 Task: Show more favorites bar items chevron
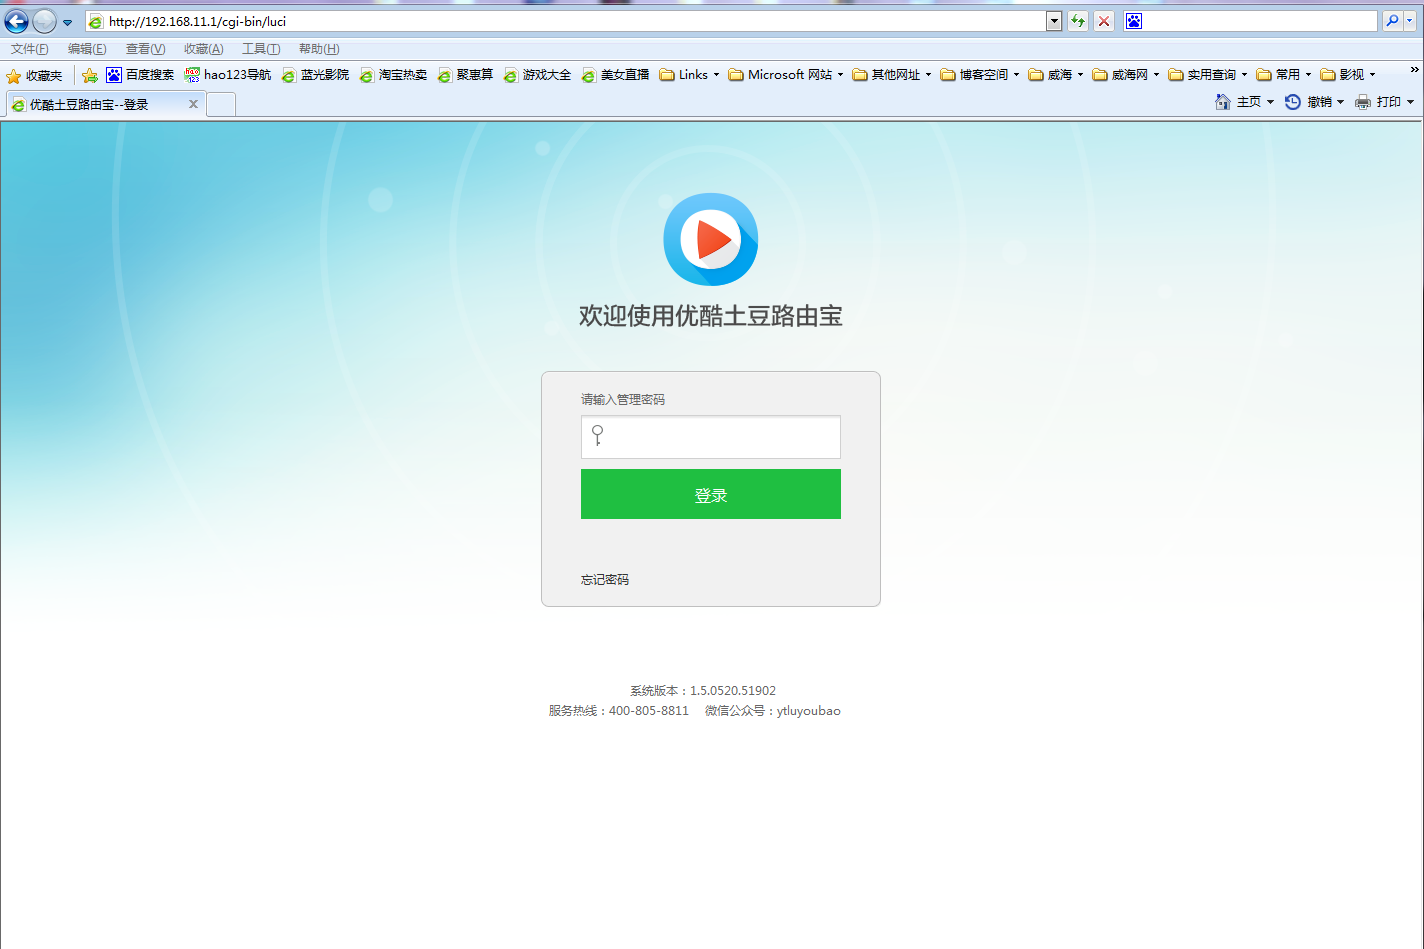click(1414, 70)
